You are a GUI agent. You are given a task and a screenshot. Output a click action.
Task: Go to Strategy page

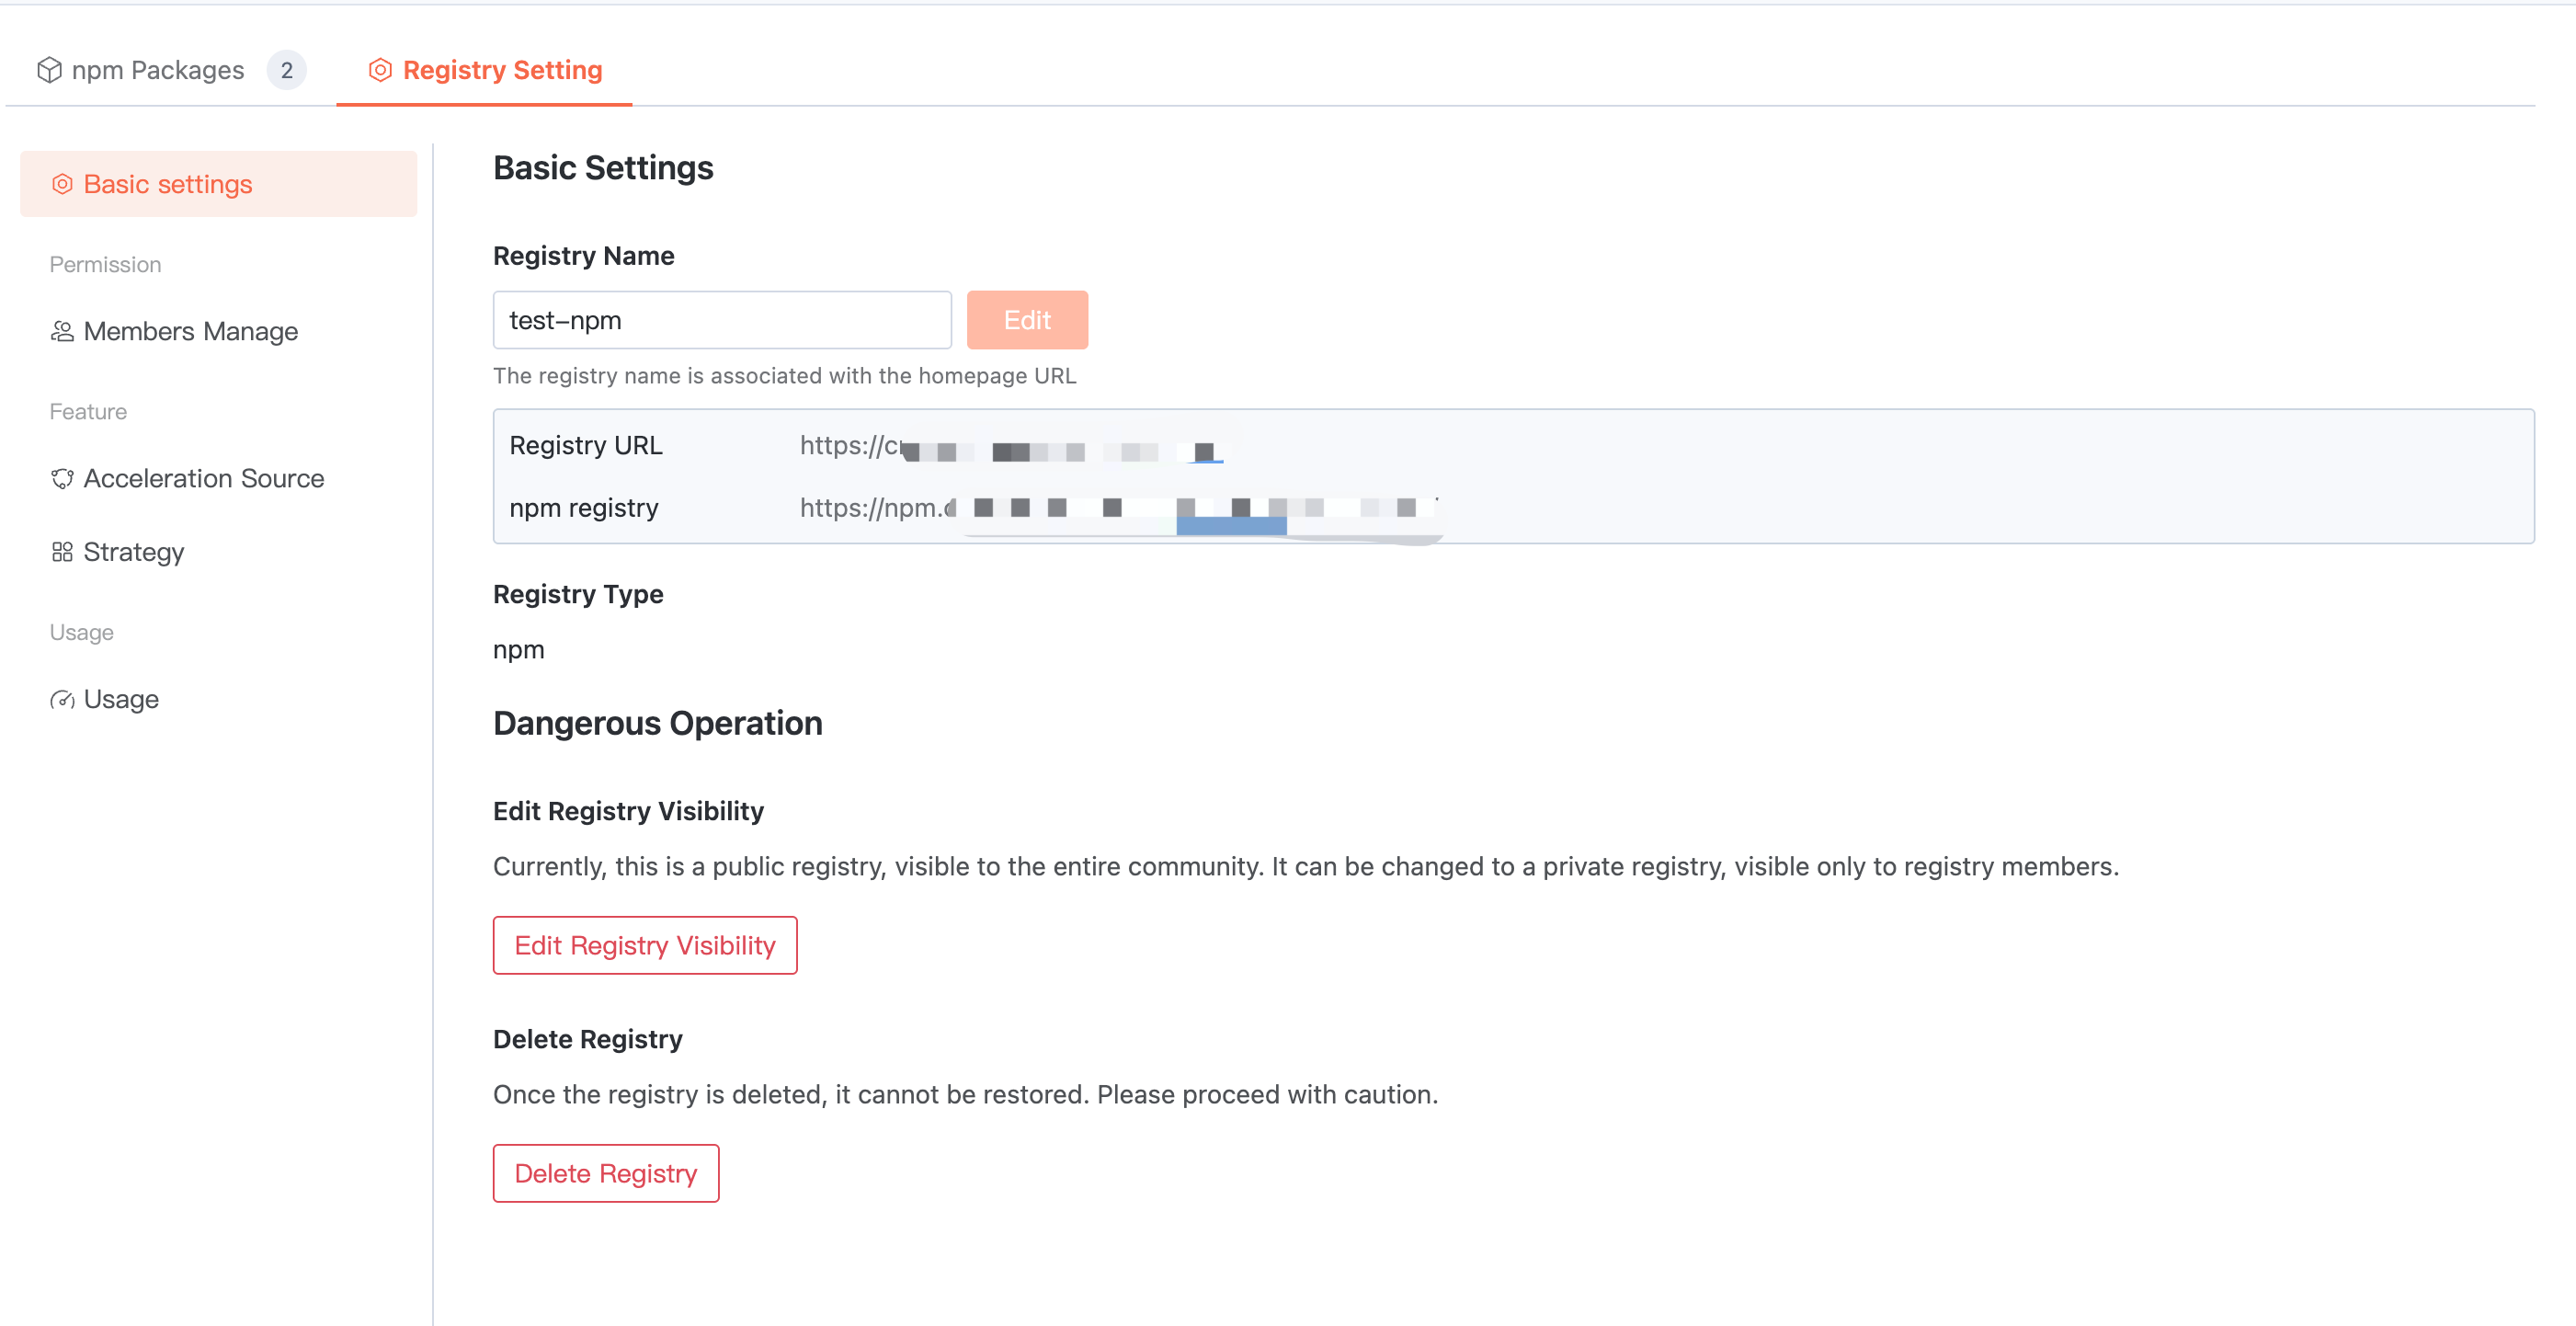point(133,552)
